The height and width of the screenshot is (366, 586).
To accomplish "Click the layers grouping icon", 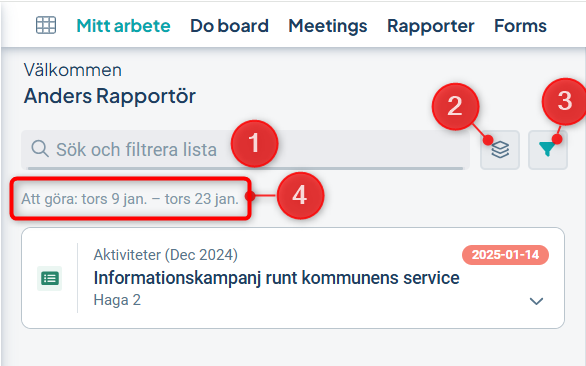I will pyautogui.click(x=500, y=150).
